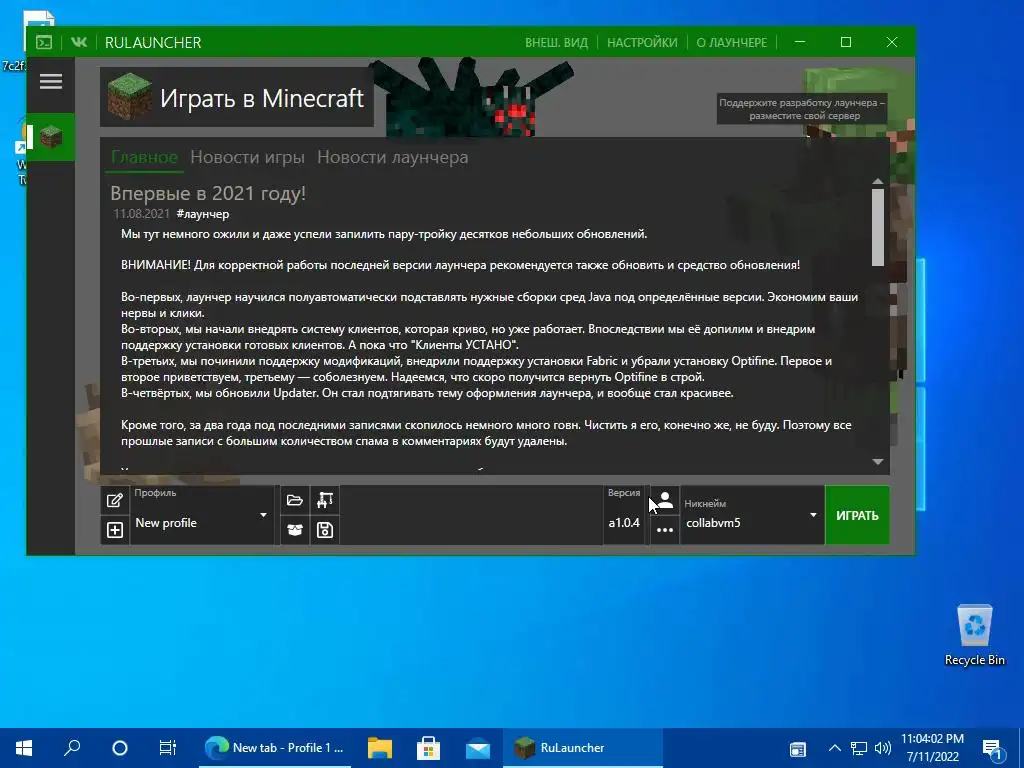Viewport: 1024px width, 768px height.
Task: Open Task View on taskbar
Action: click(x=167, y=748)
